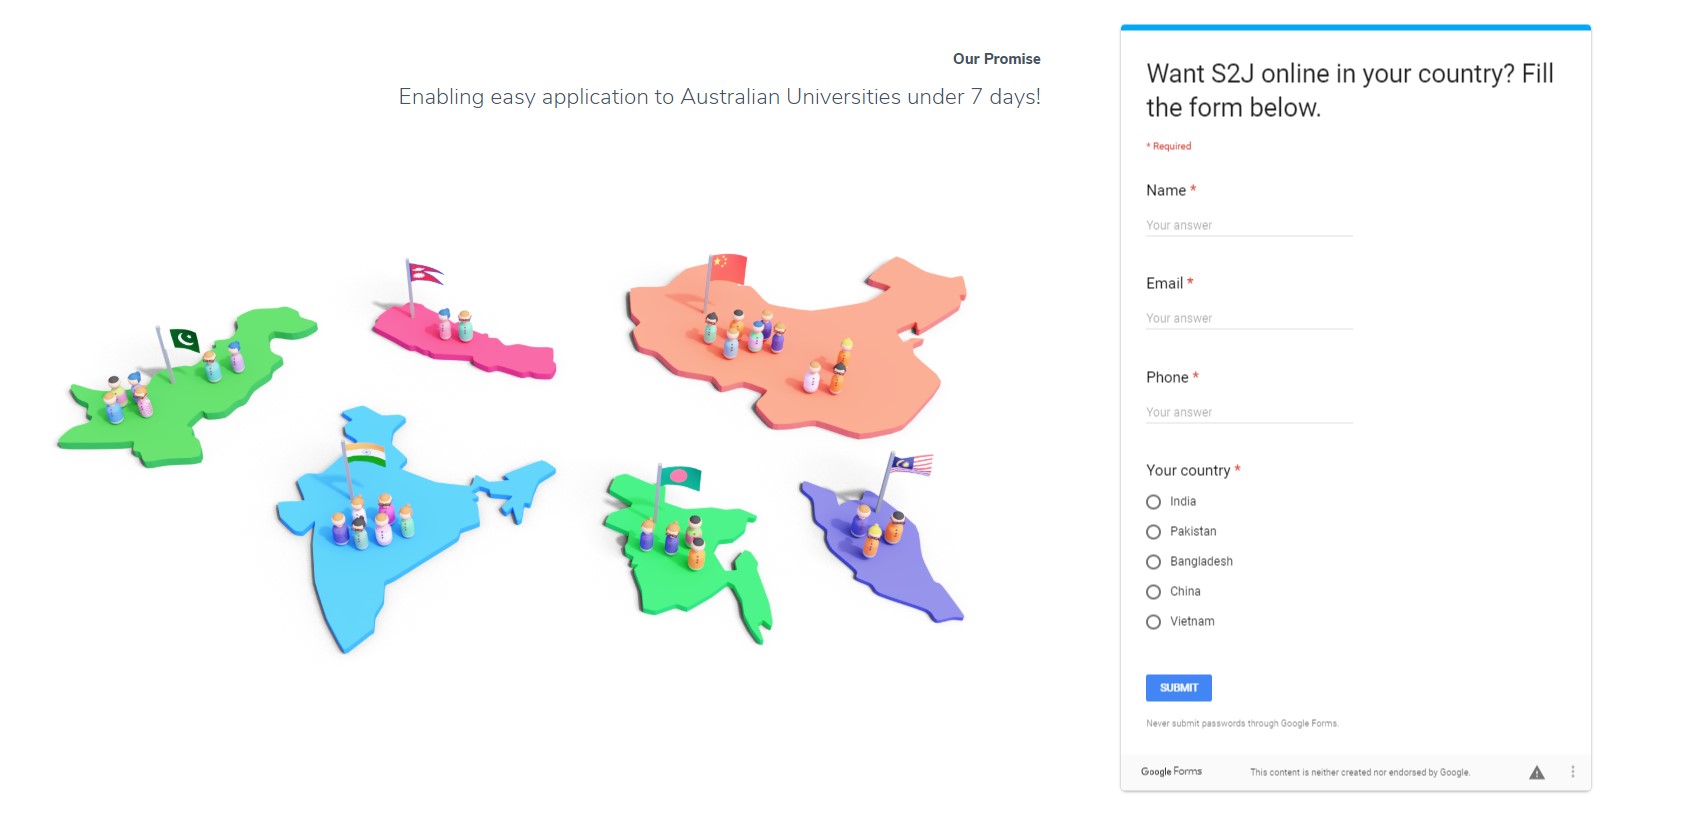Focus the Email answer field
This screenshot has height=813, width=1685.
click(x=1249, y=319)
